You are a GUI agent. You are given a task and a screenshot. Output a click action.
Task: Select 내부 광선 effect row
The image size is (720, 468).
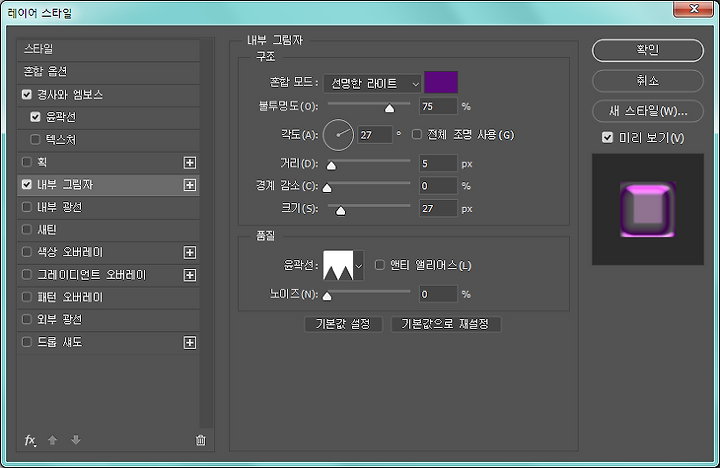point(108,207)
